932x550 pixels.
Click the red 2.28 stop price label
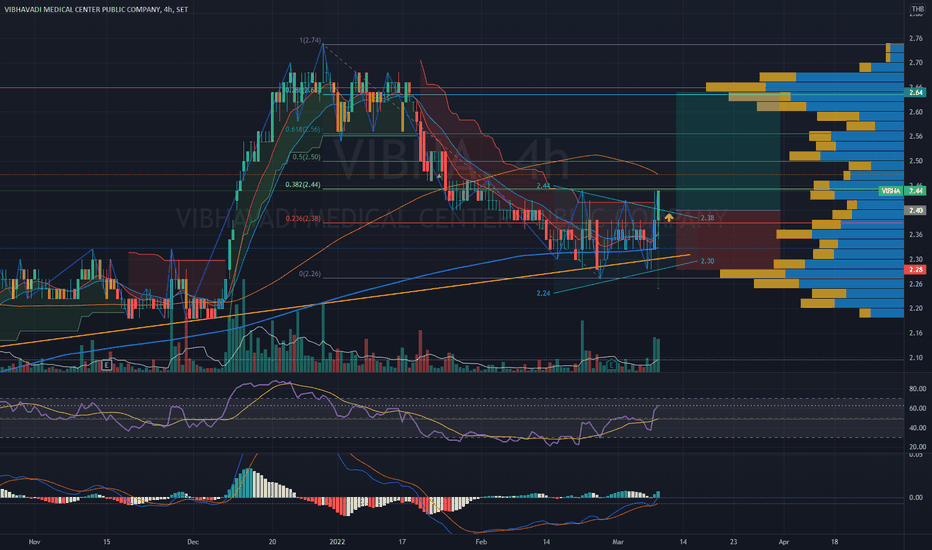point(915,270)
